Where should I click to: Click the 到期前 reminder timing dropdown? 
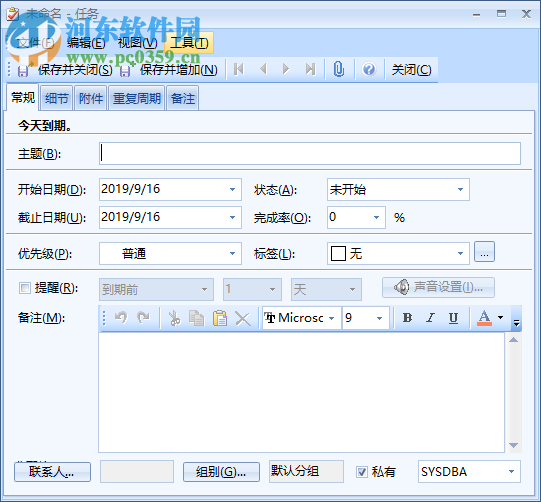(x=156, y=289)
